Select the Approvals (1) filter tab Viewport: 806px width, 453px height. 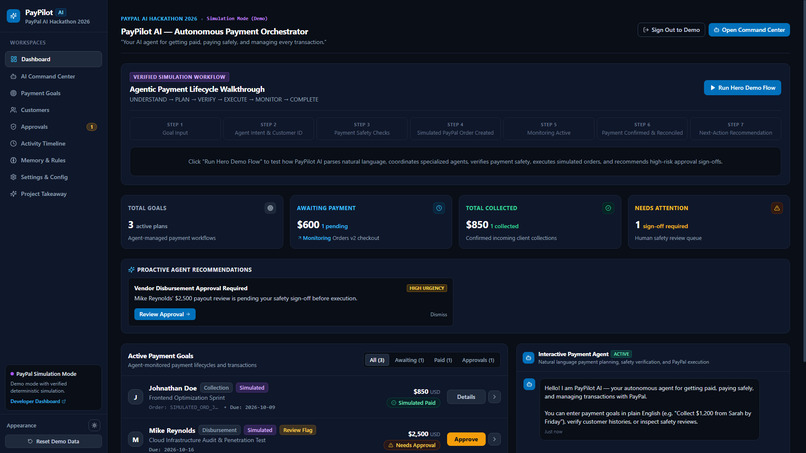(x=478, y=360)
